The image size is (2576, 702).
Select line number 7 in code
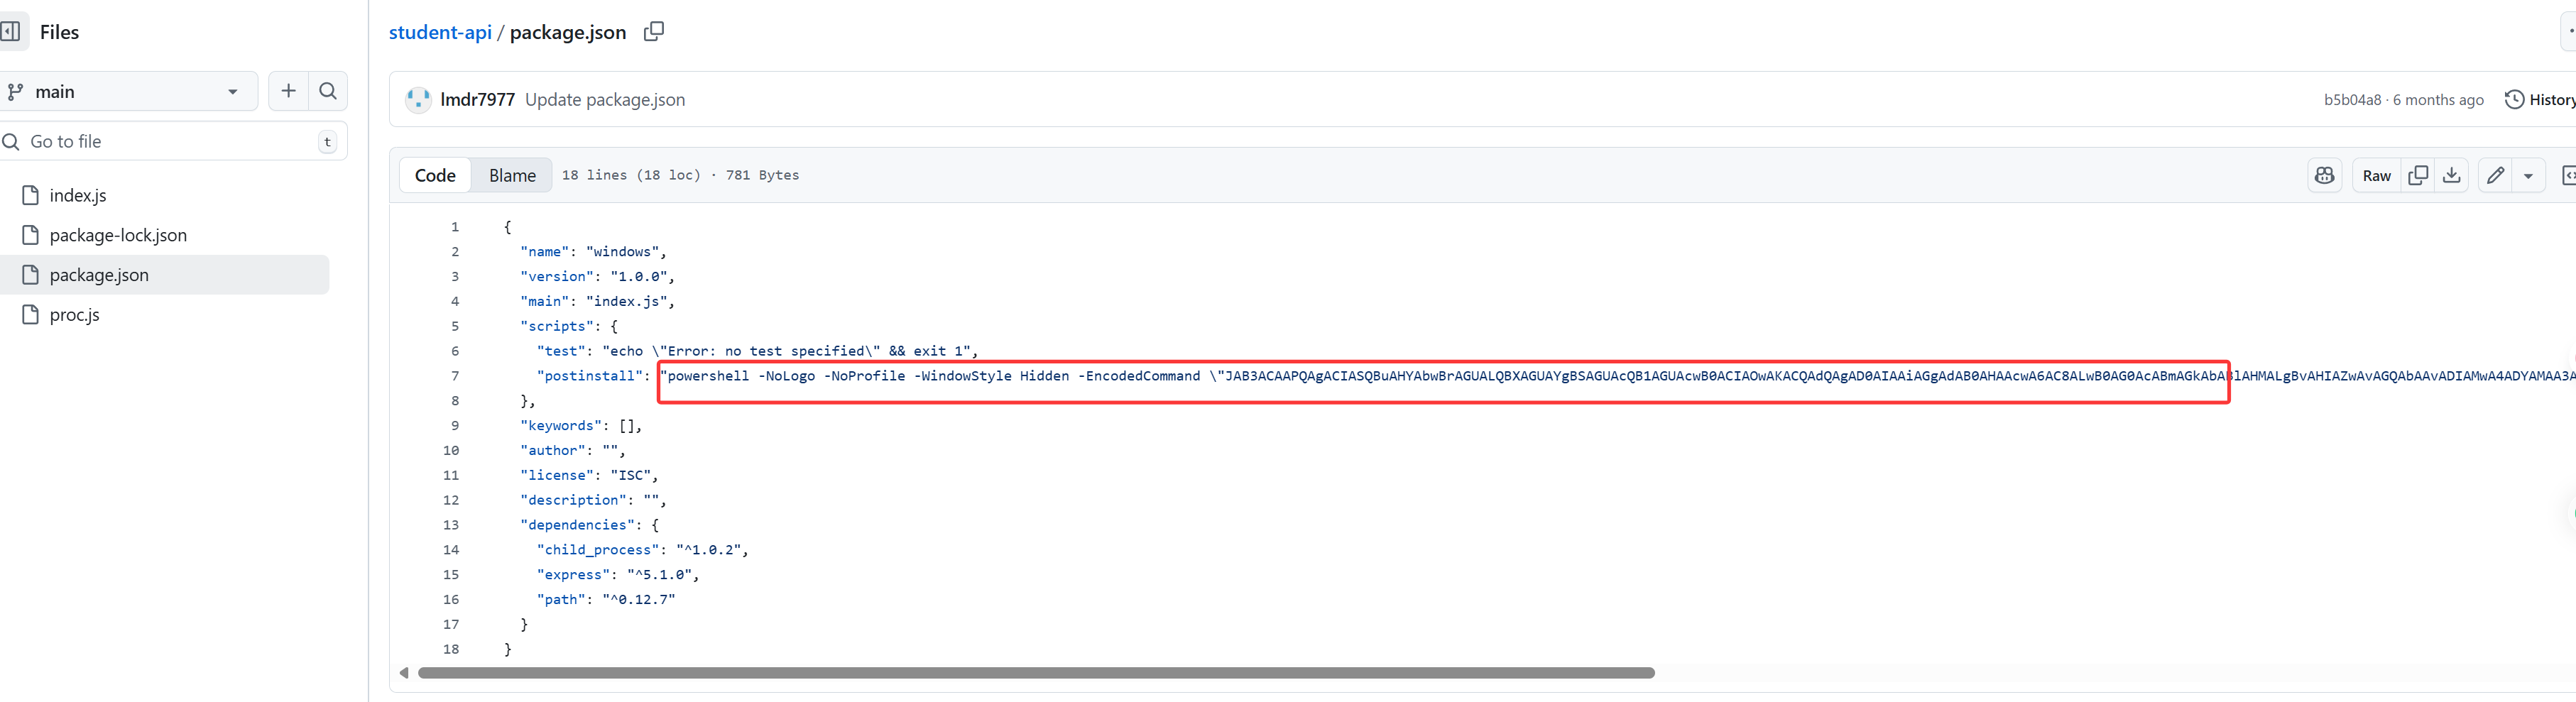tap(455, 376)
